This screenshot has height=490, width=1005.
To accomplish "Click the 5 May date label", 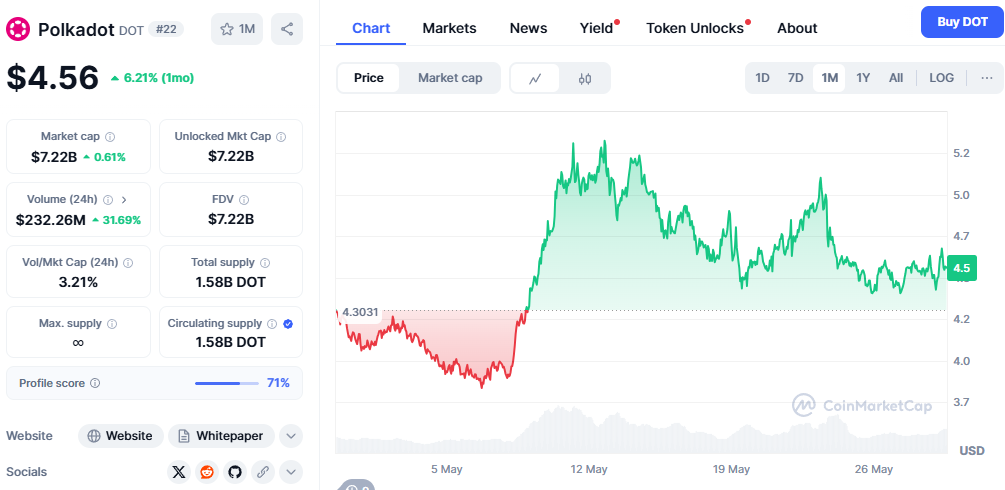I will pos(447,469).
